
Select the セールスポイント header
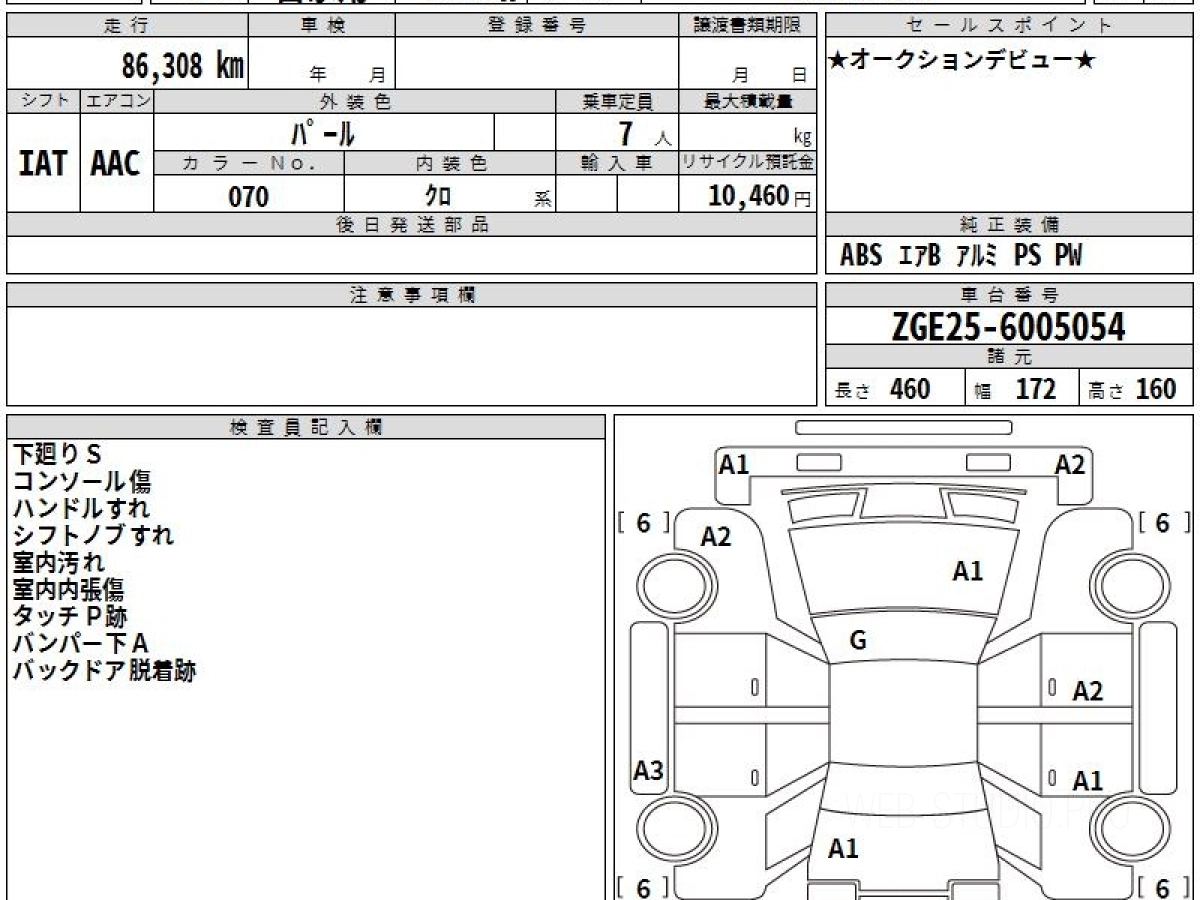tap(1009, 26)
